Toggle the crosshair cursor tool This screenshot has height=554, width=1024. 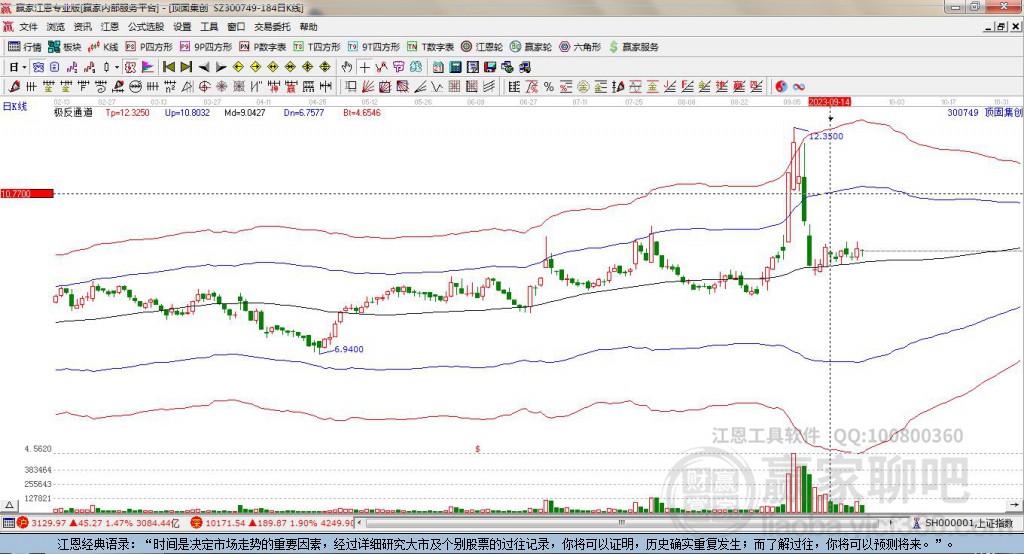[365, 67]
